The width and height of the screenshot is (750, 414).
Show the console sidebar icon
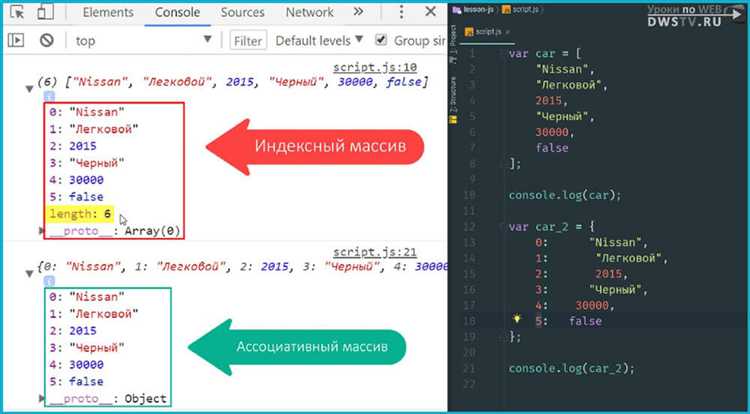pyautogui.click(x=16, y=41)
